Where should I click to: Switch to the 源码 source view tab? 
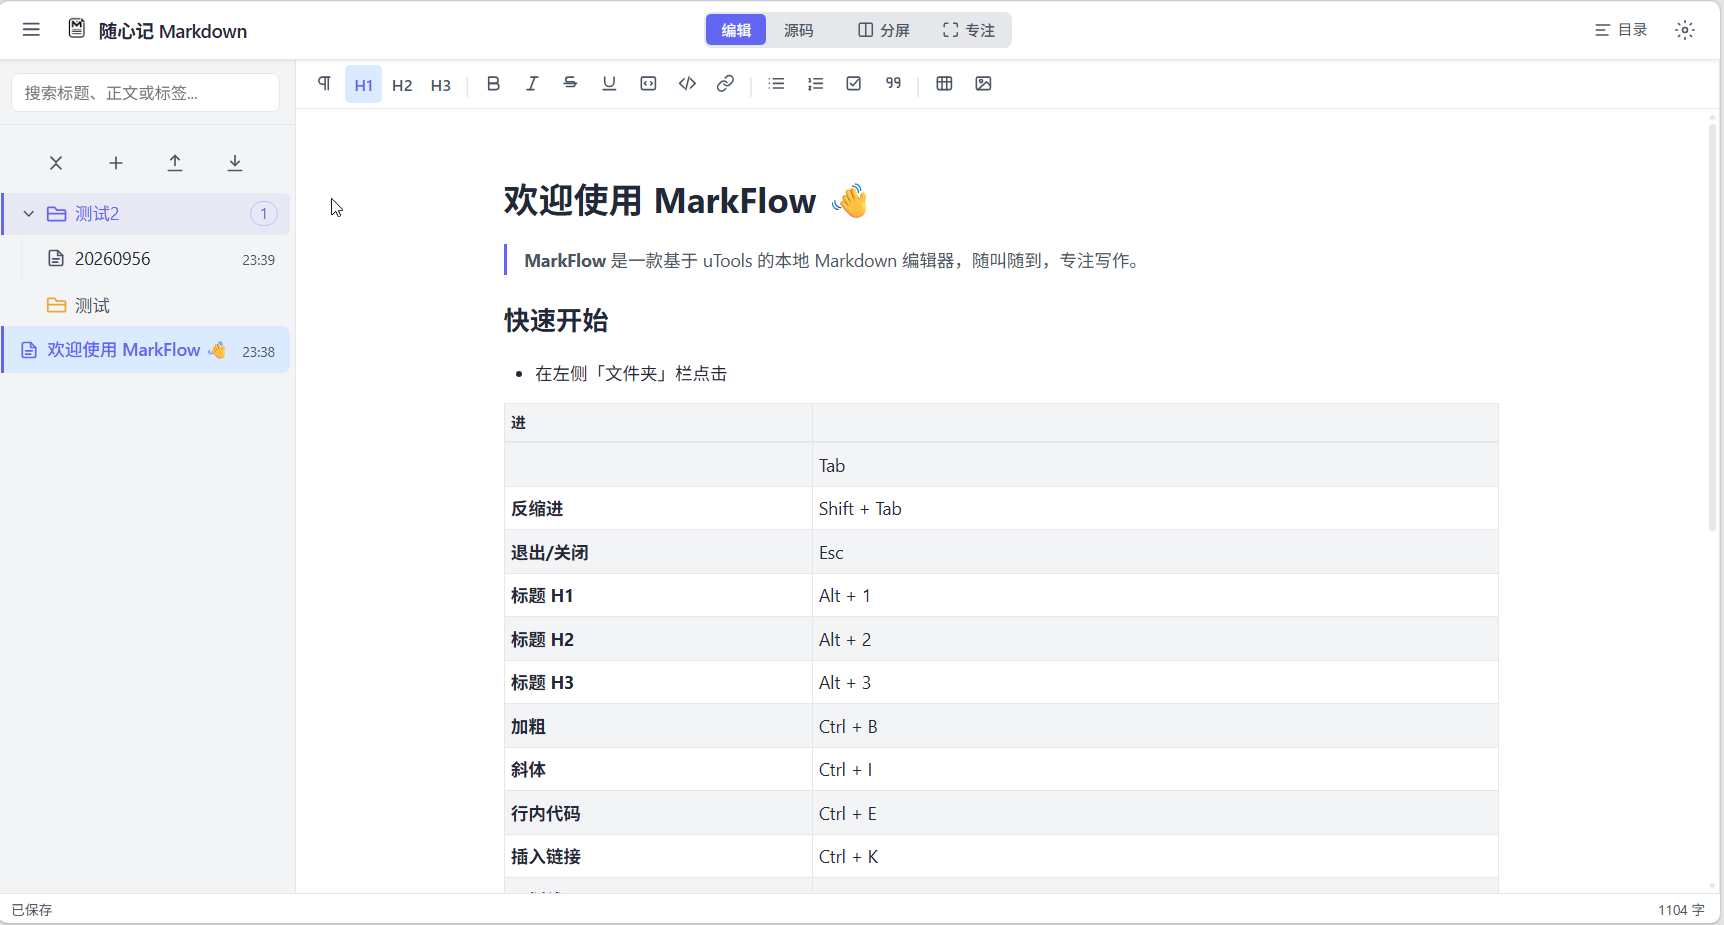coord(798,30)
